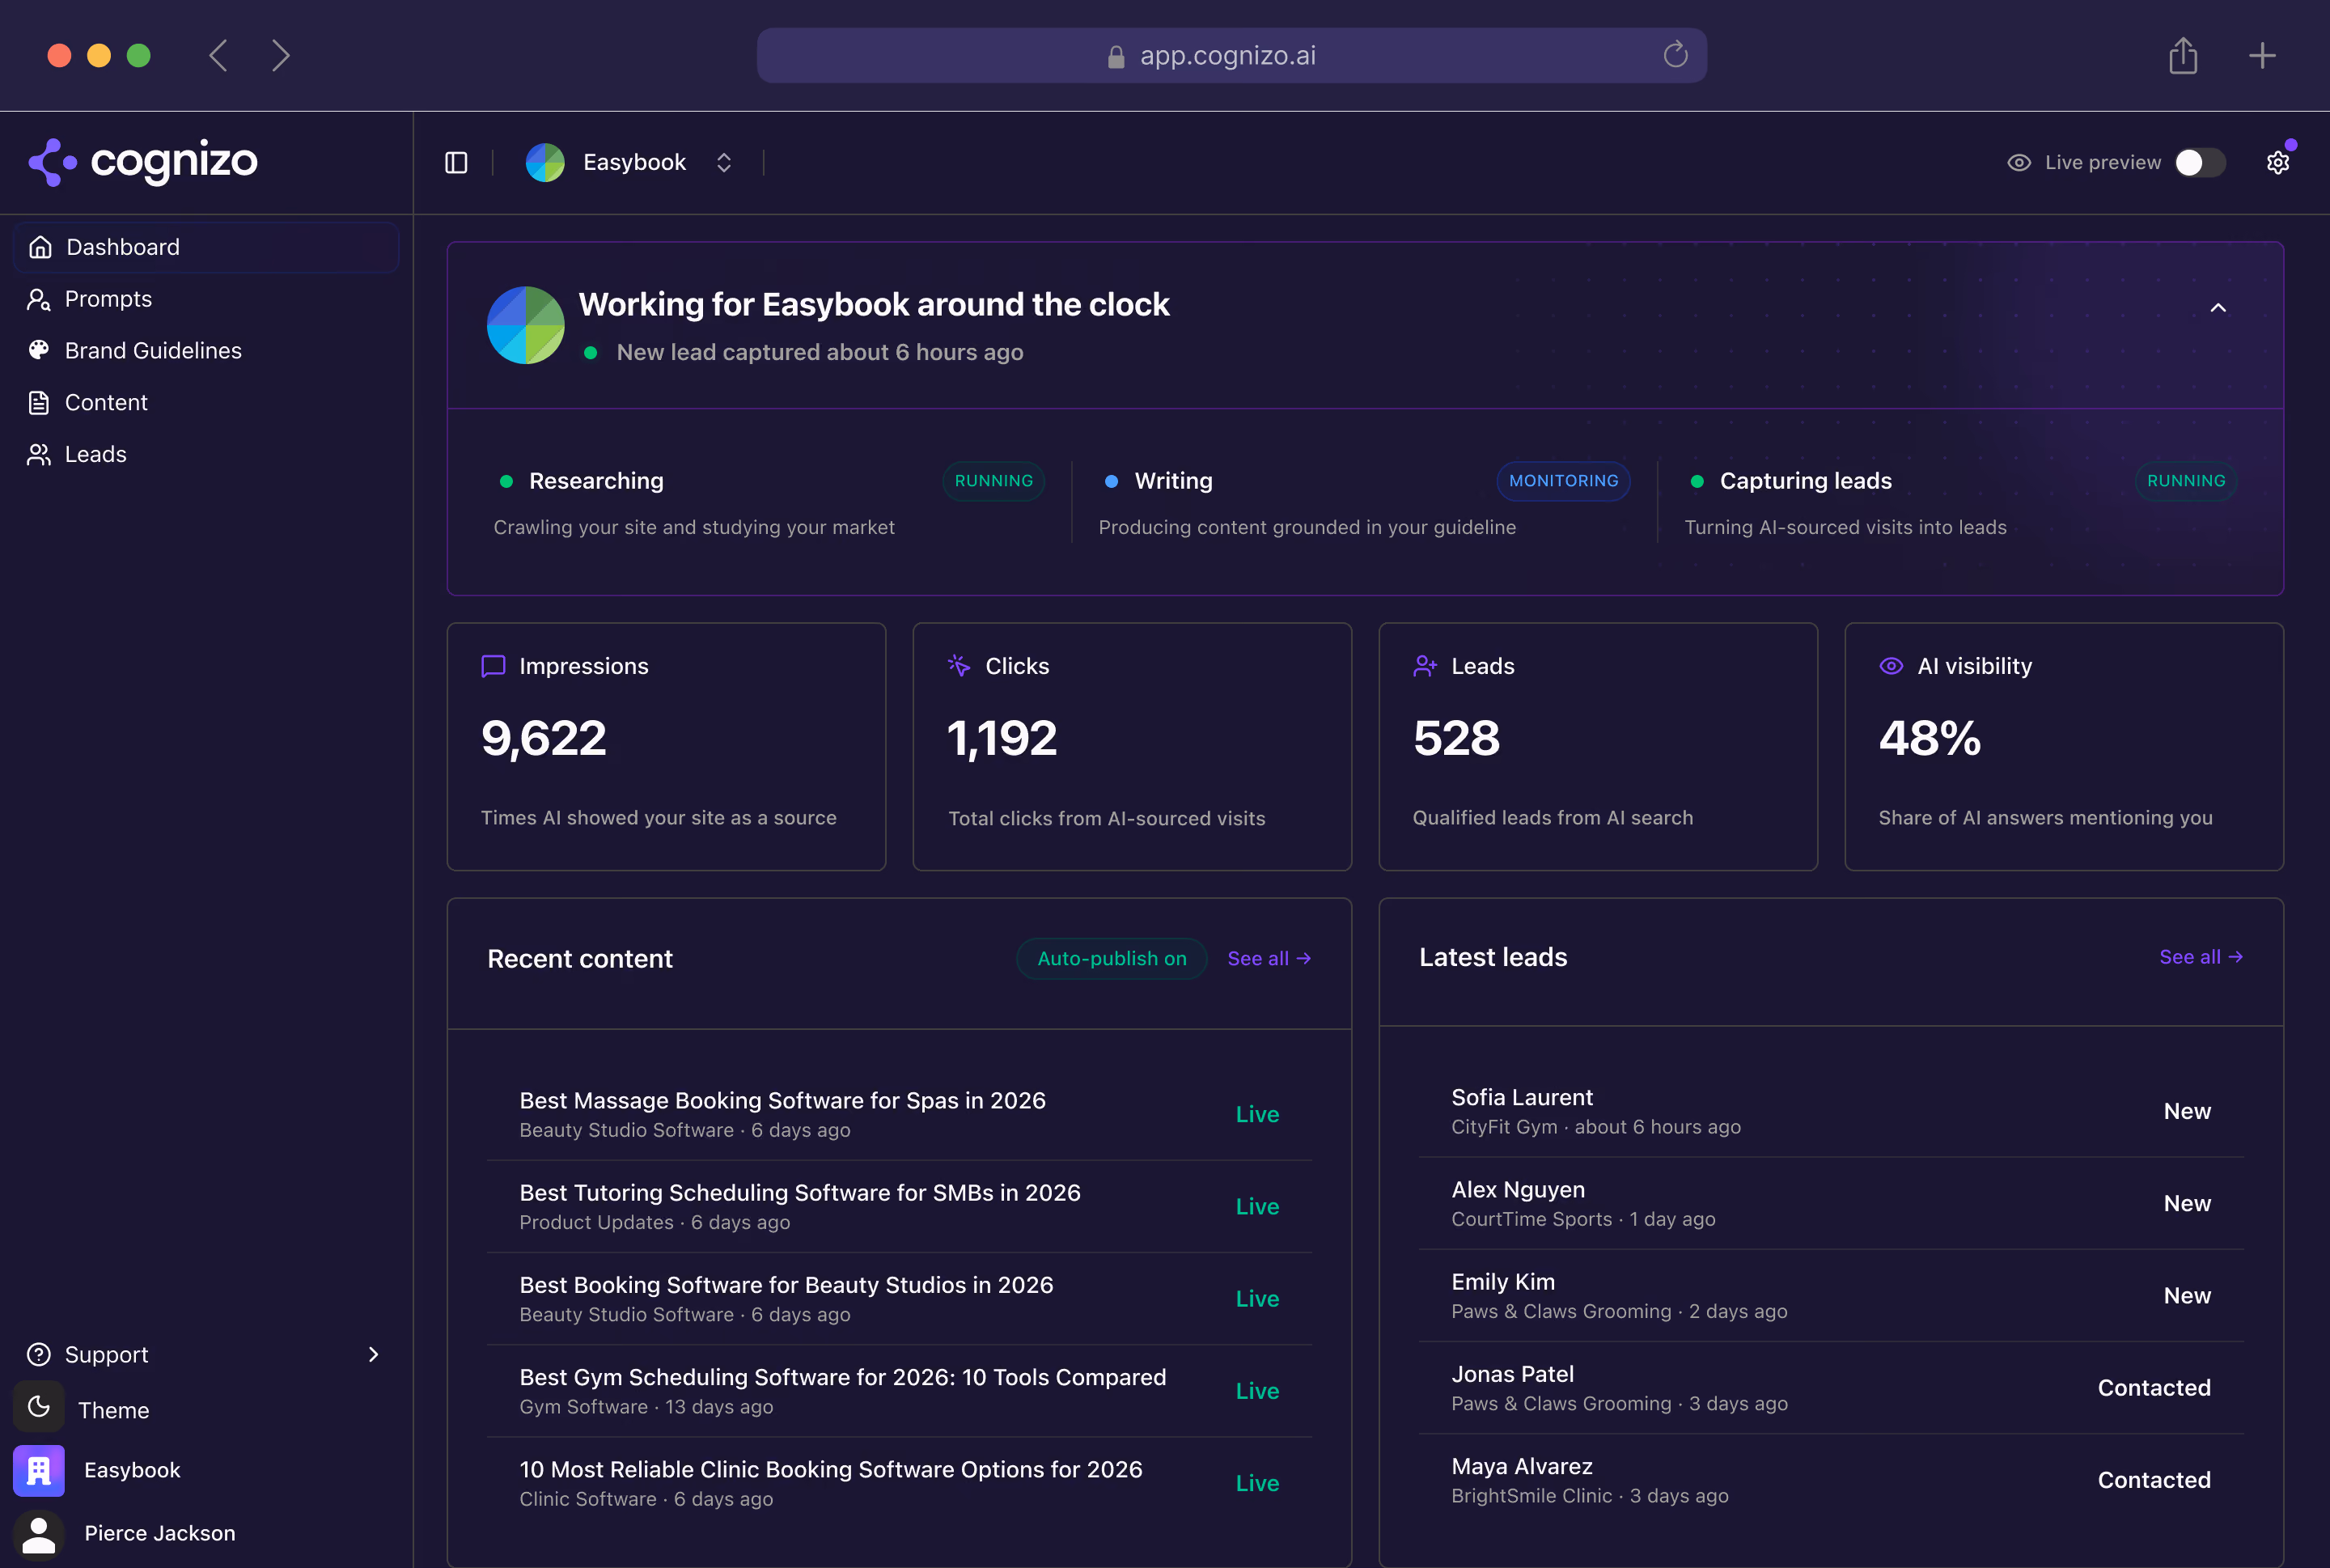Expand the Support submenu chevron

(374, 1355)
